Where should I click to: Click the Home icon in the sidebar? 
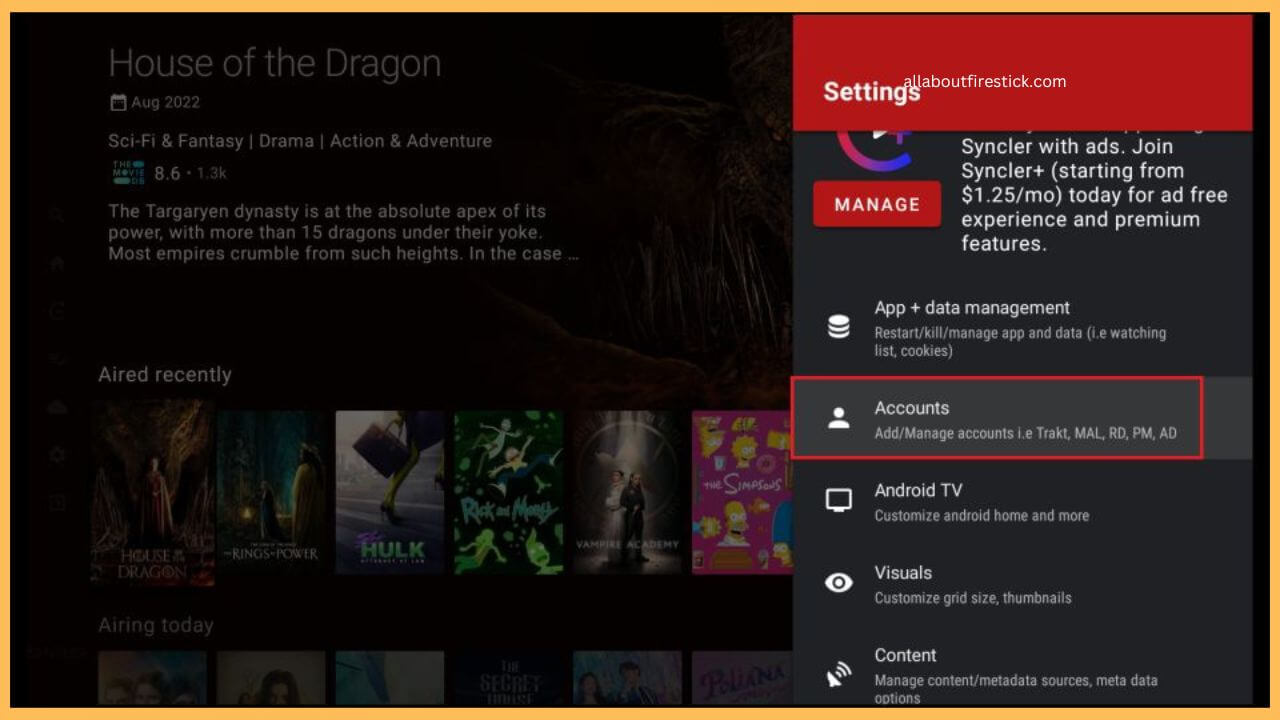(57, 264)
